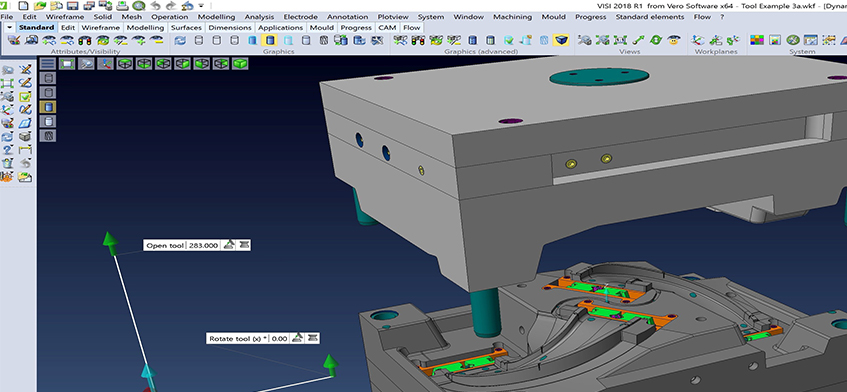The width and height of the screenshot is (847, 392).
Task: Open a file with the yellow folder icon
Action: [x=40, y=5]
